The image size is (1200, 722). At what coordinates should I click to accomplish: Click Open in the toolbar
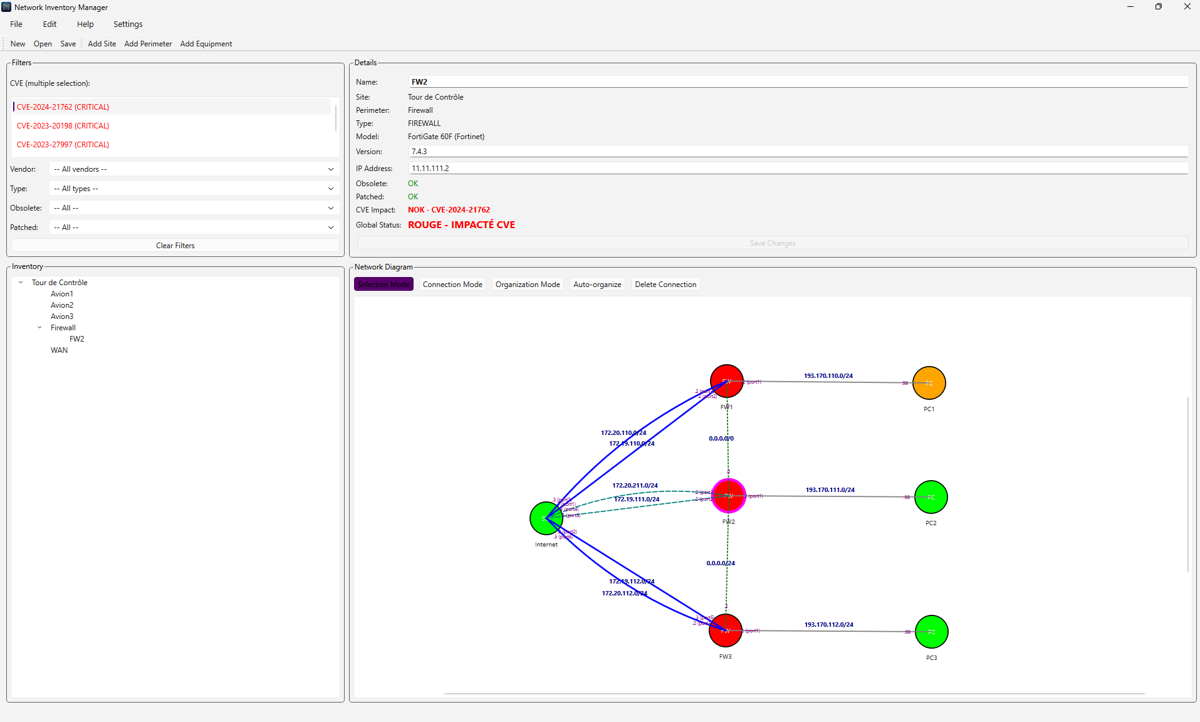(43, 44)
